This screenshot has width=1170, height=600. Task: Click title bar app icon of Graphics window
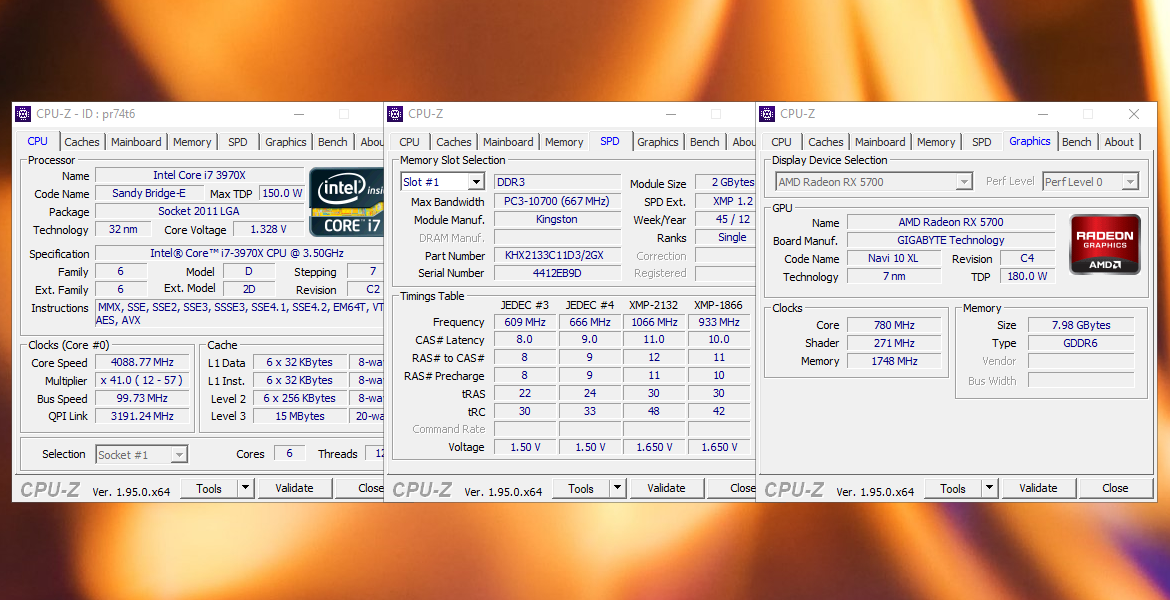pos(768,114)
